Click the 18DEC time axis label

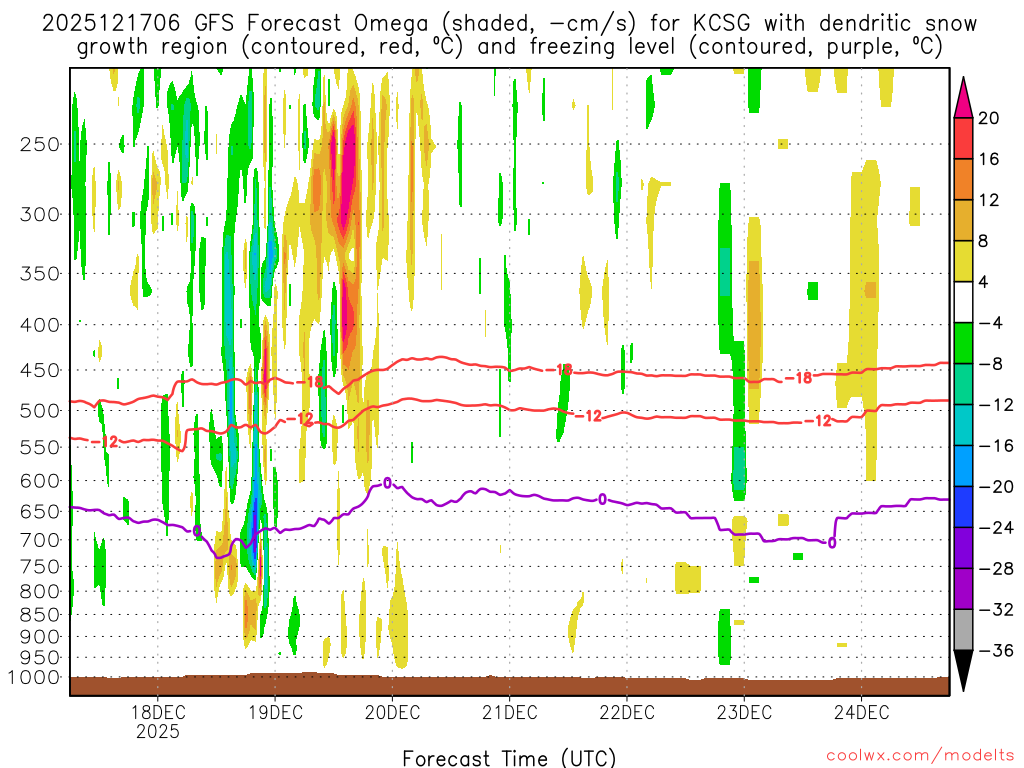158,712
